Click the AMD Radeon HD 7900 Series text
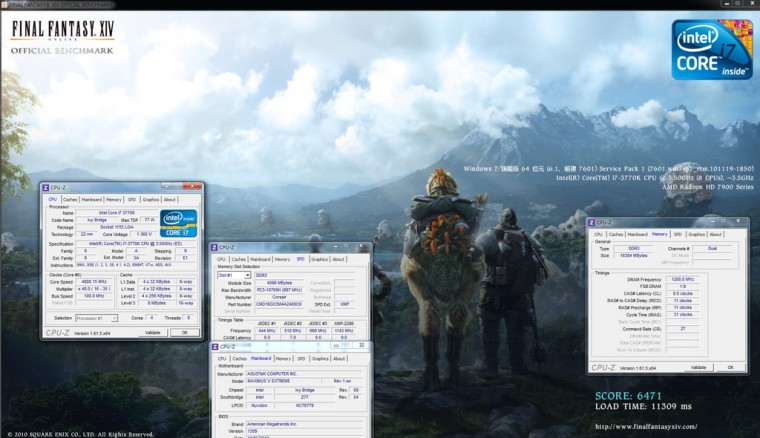This screenshot has height=438, width=760. click(708, 187)
